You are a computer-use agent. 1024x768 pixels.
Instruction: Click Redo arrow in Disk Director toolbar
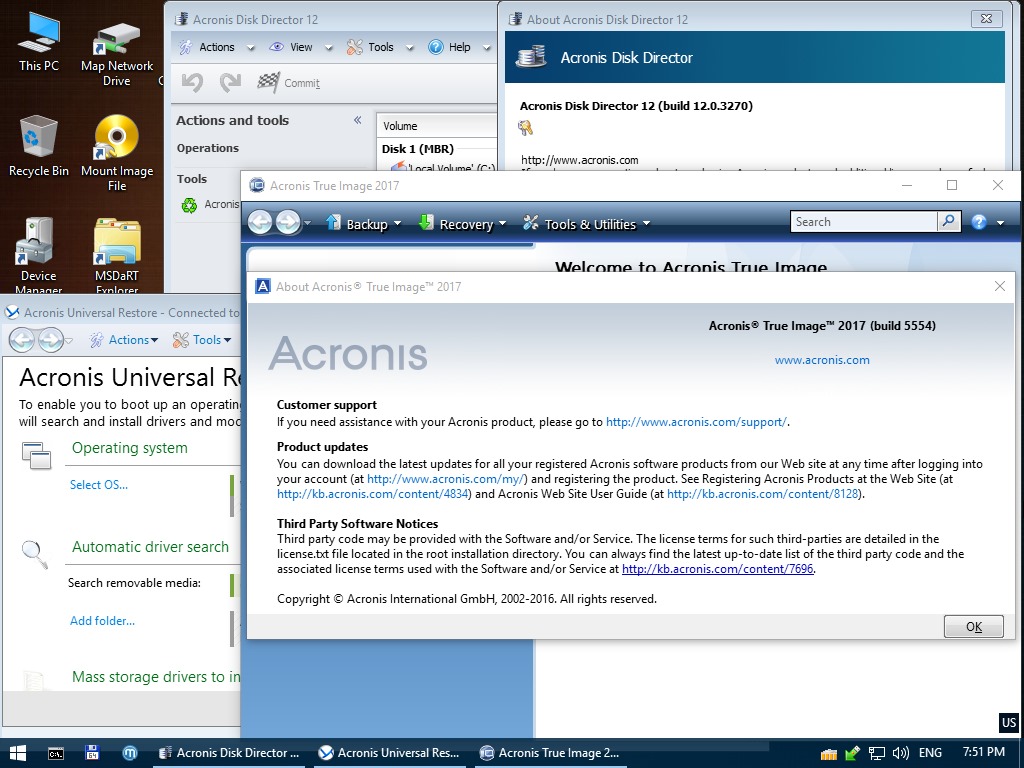point(230,82)
